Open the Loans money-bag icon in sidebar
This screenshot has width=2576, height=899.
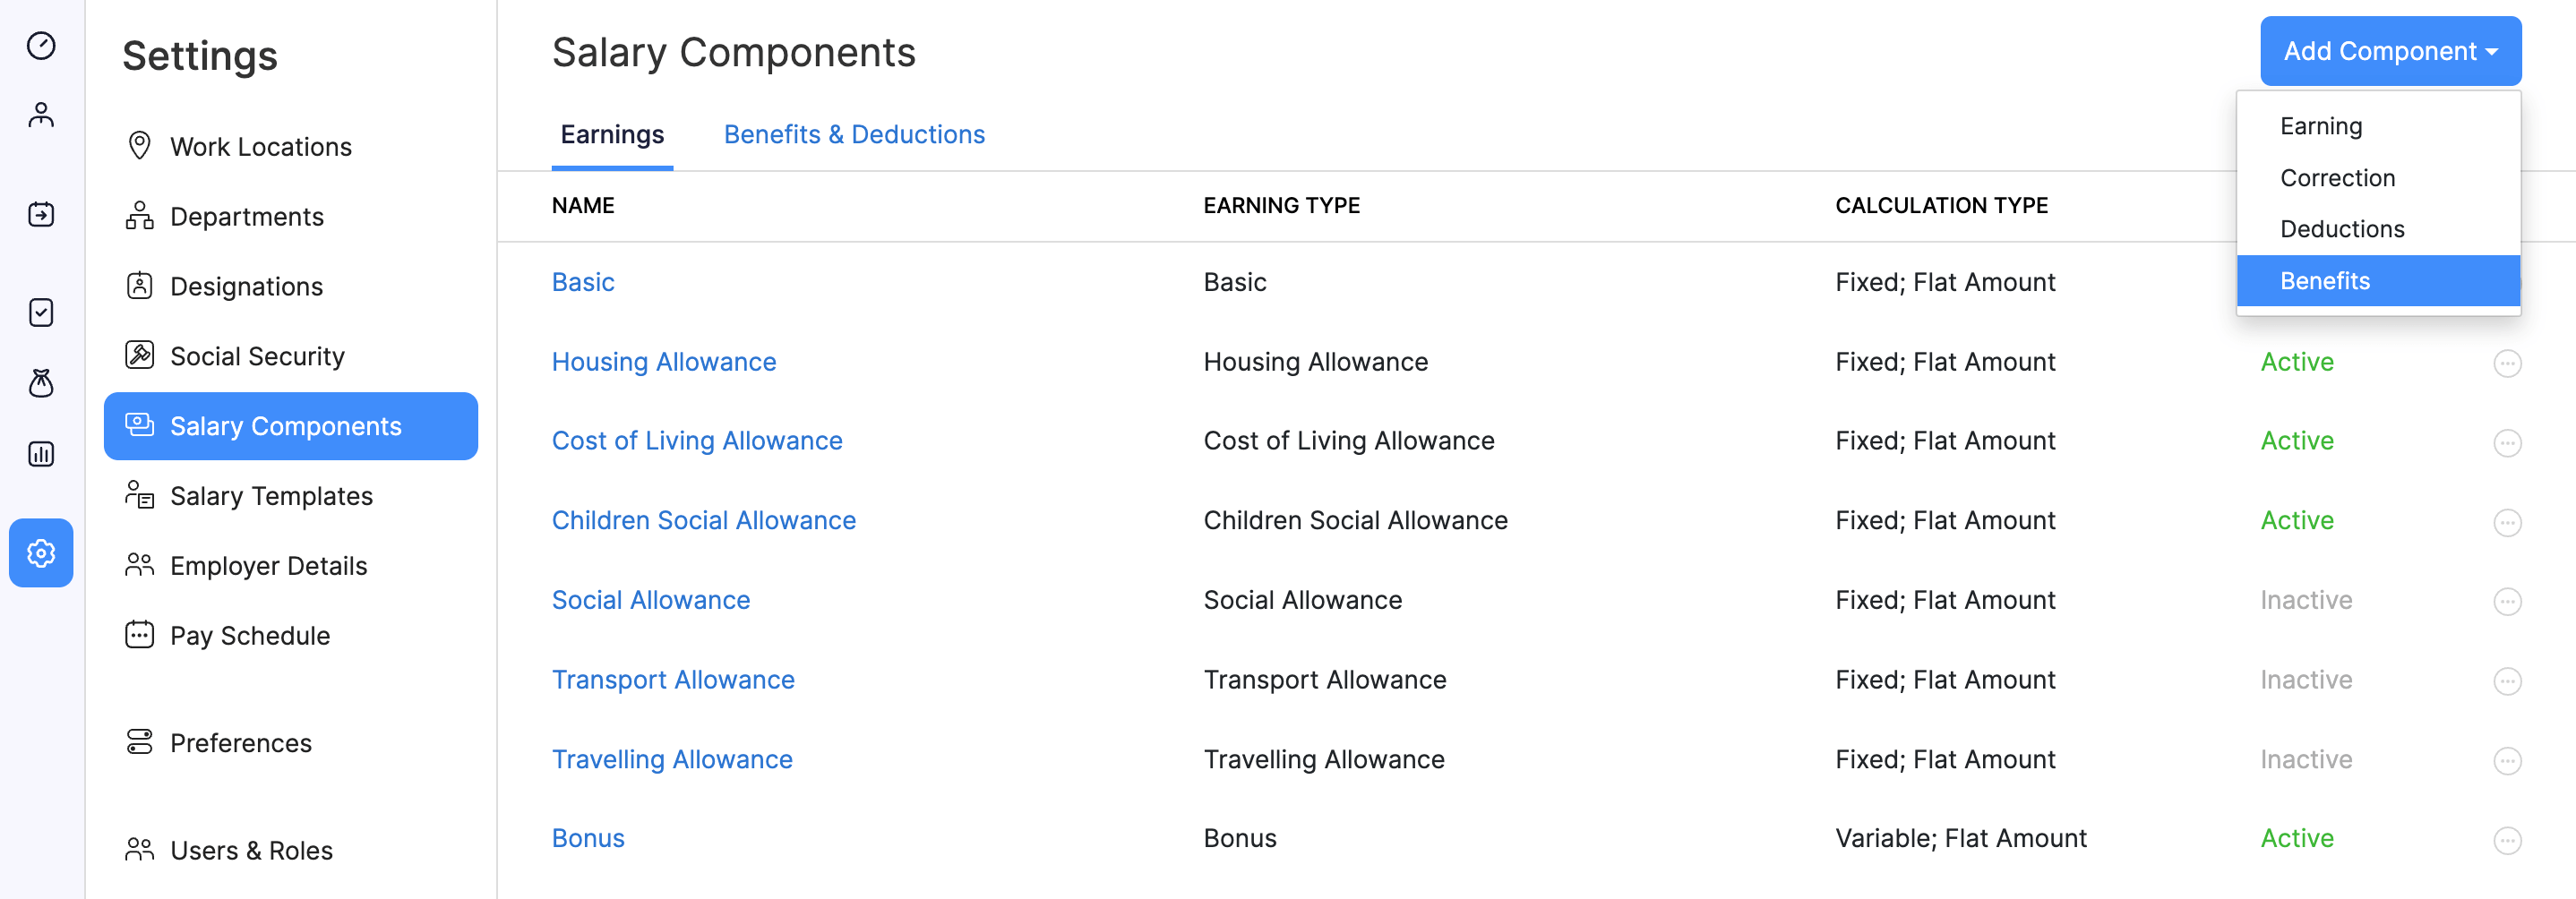41,383
